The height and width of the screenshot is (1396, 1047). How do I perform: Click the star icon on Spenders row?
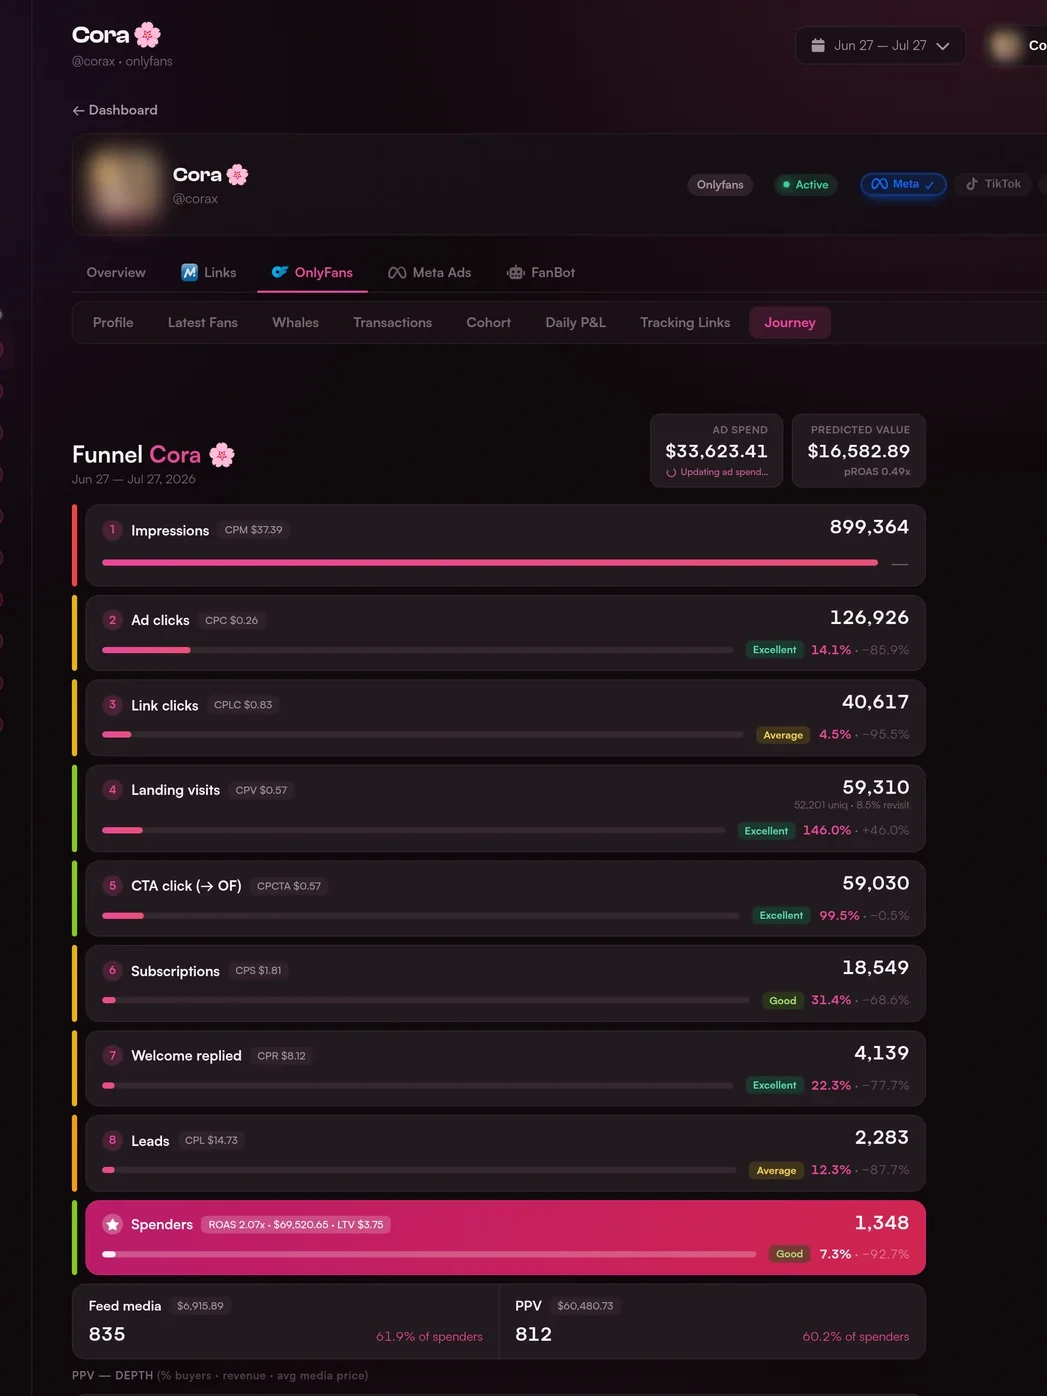click(112, 1225)
